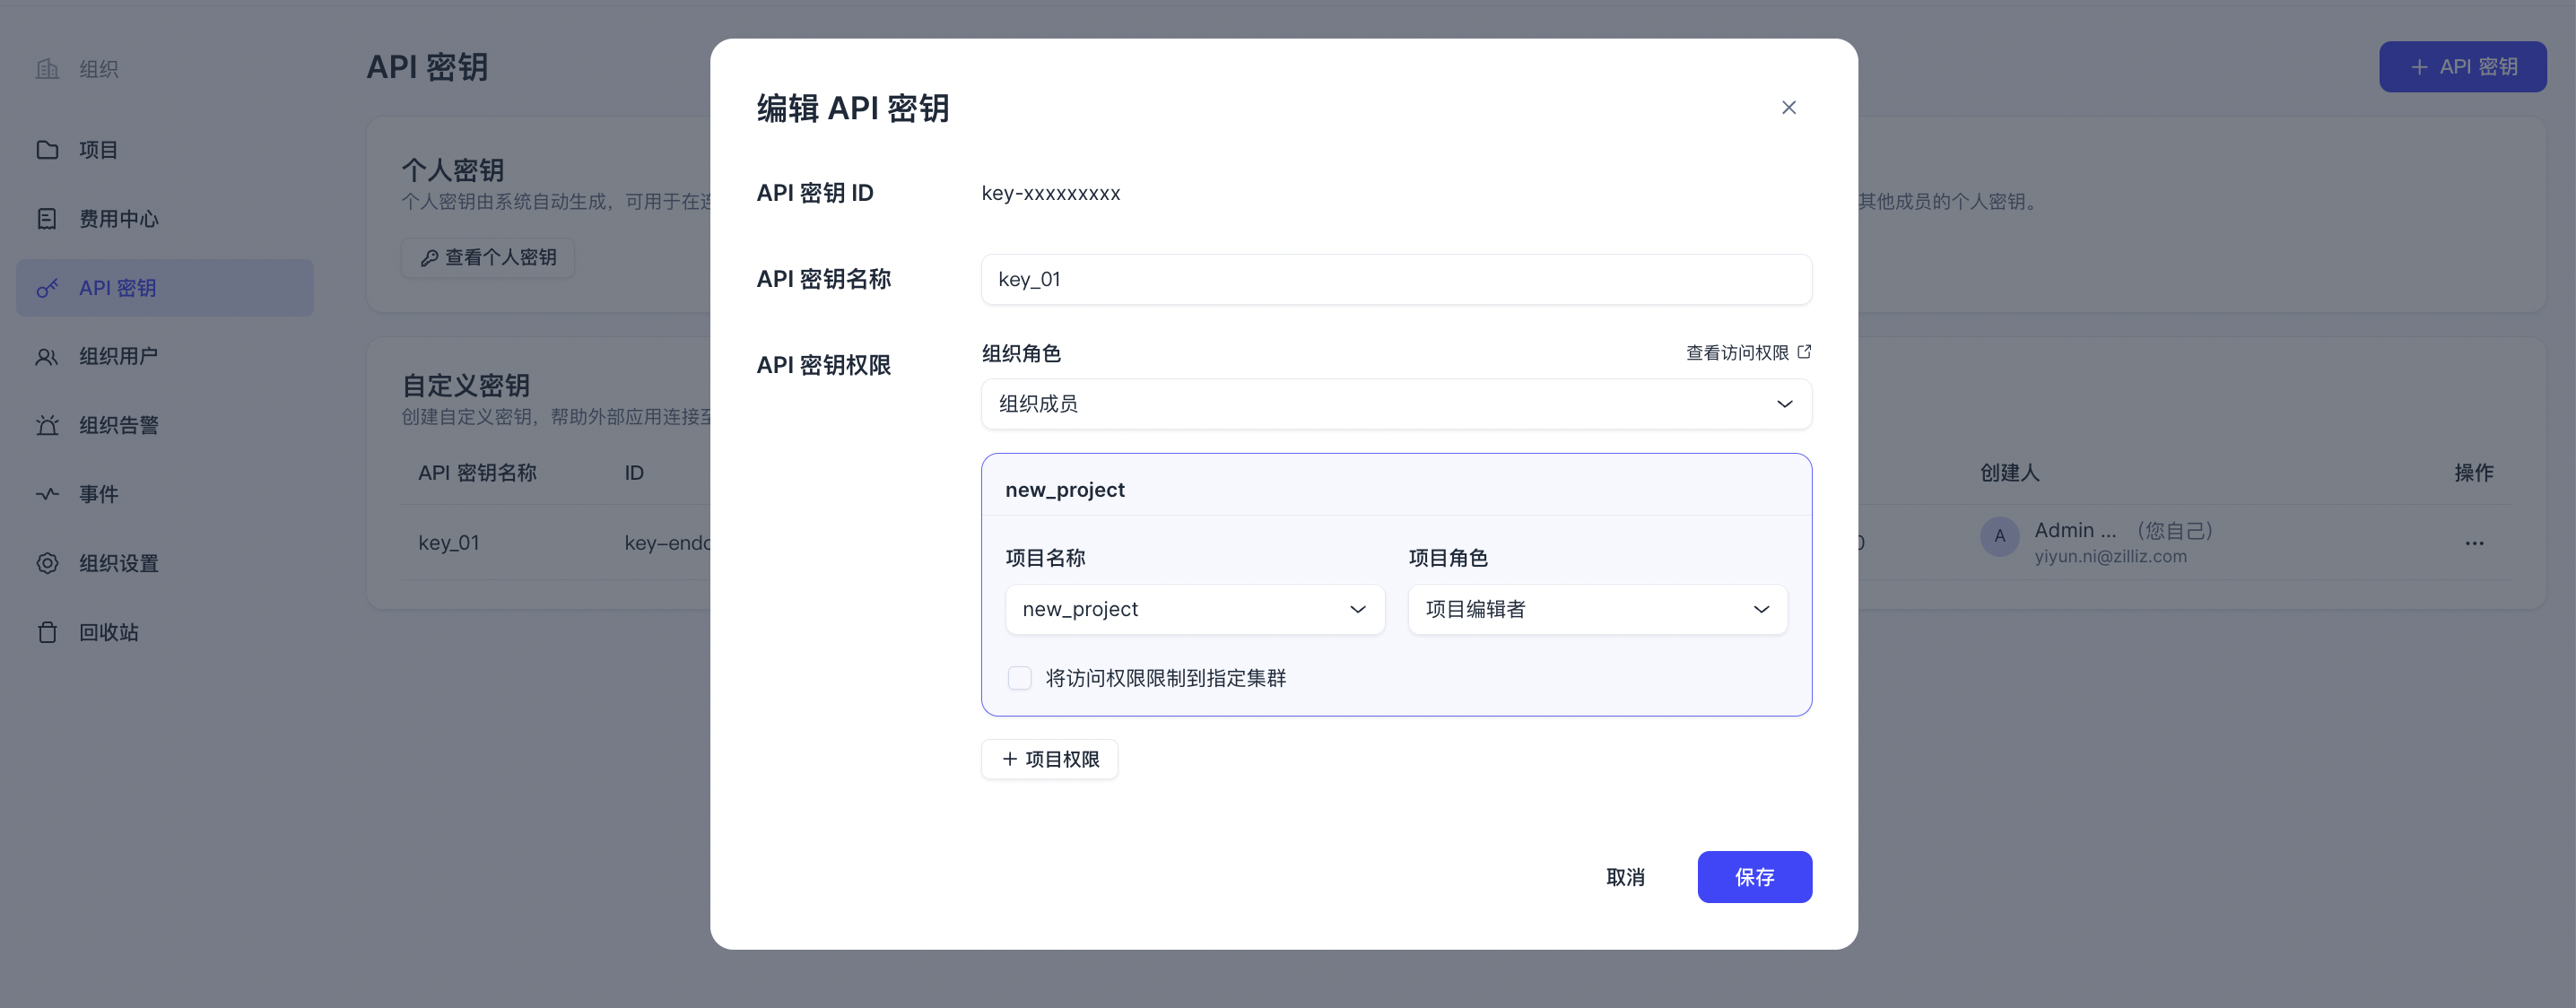Click the 组织告警 alarm icon

click(x=47, y=426)
